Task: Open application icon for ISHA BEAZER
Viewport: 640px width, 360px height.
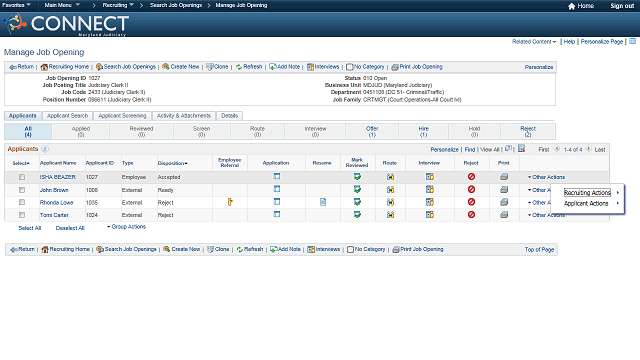Action: [277, 176]
